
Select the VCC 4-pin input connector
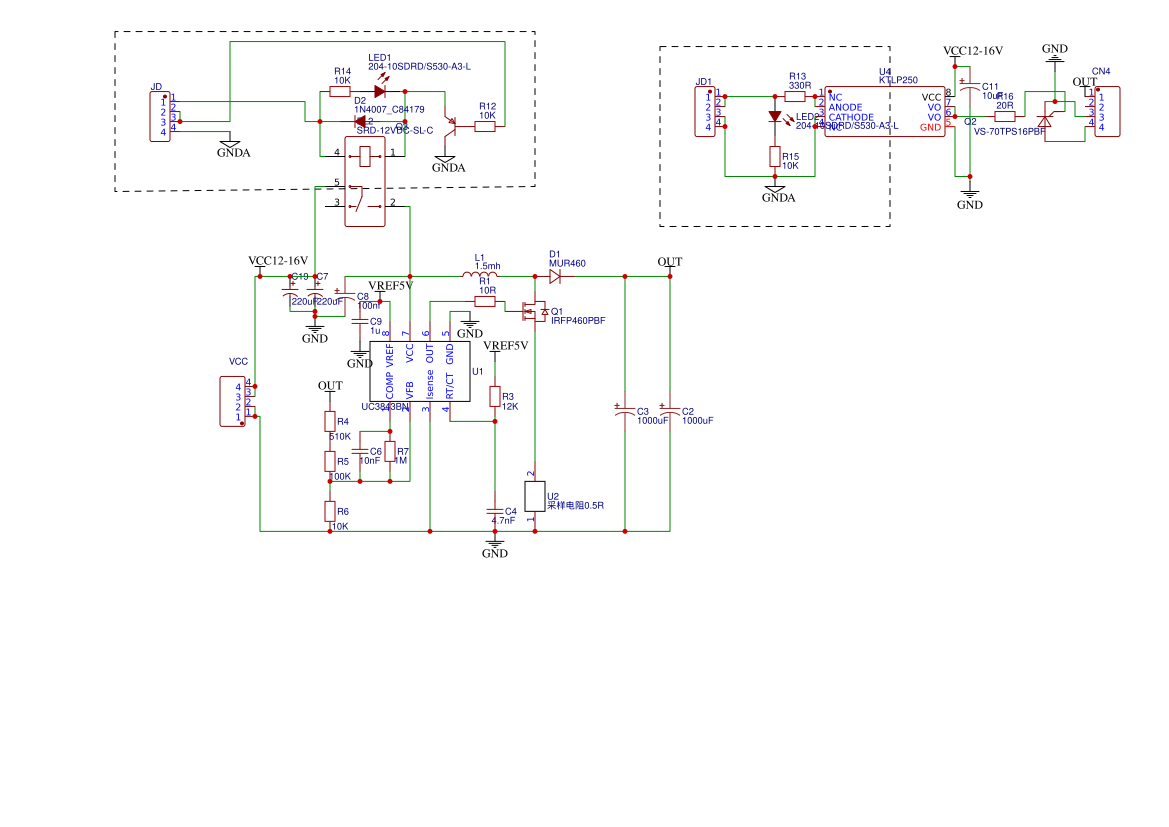(x=232, y=401)
